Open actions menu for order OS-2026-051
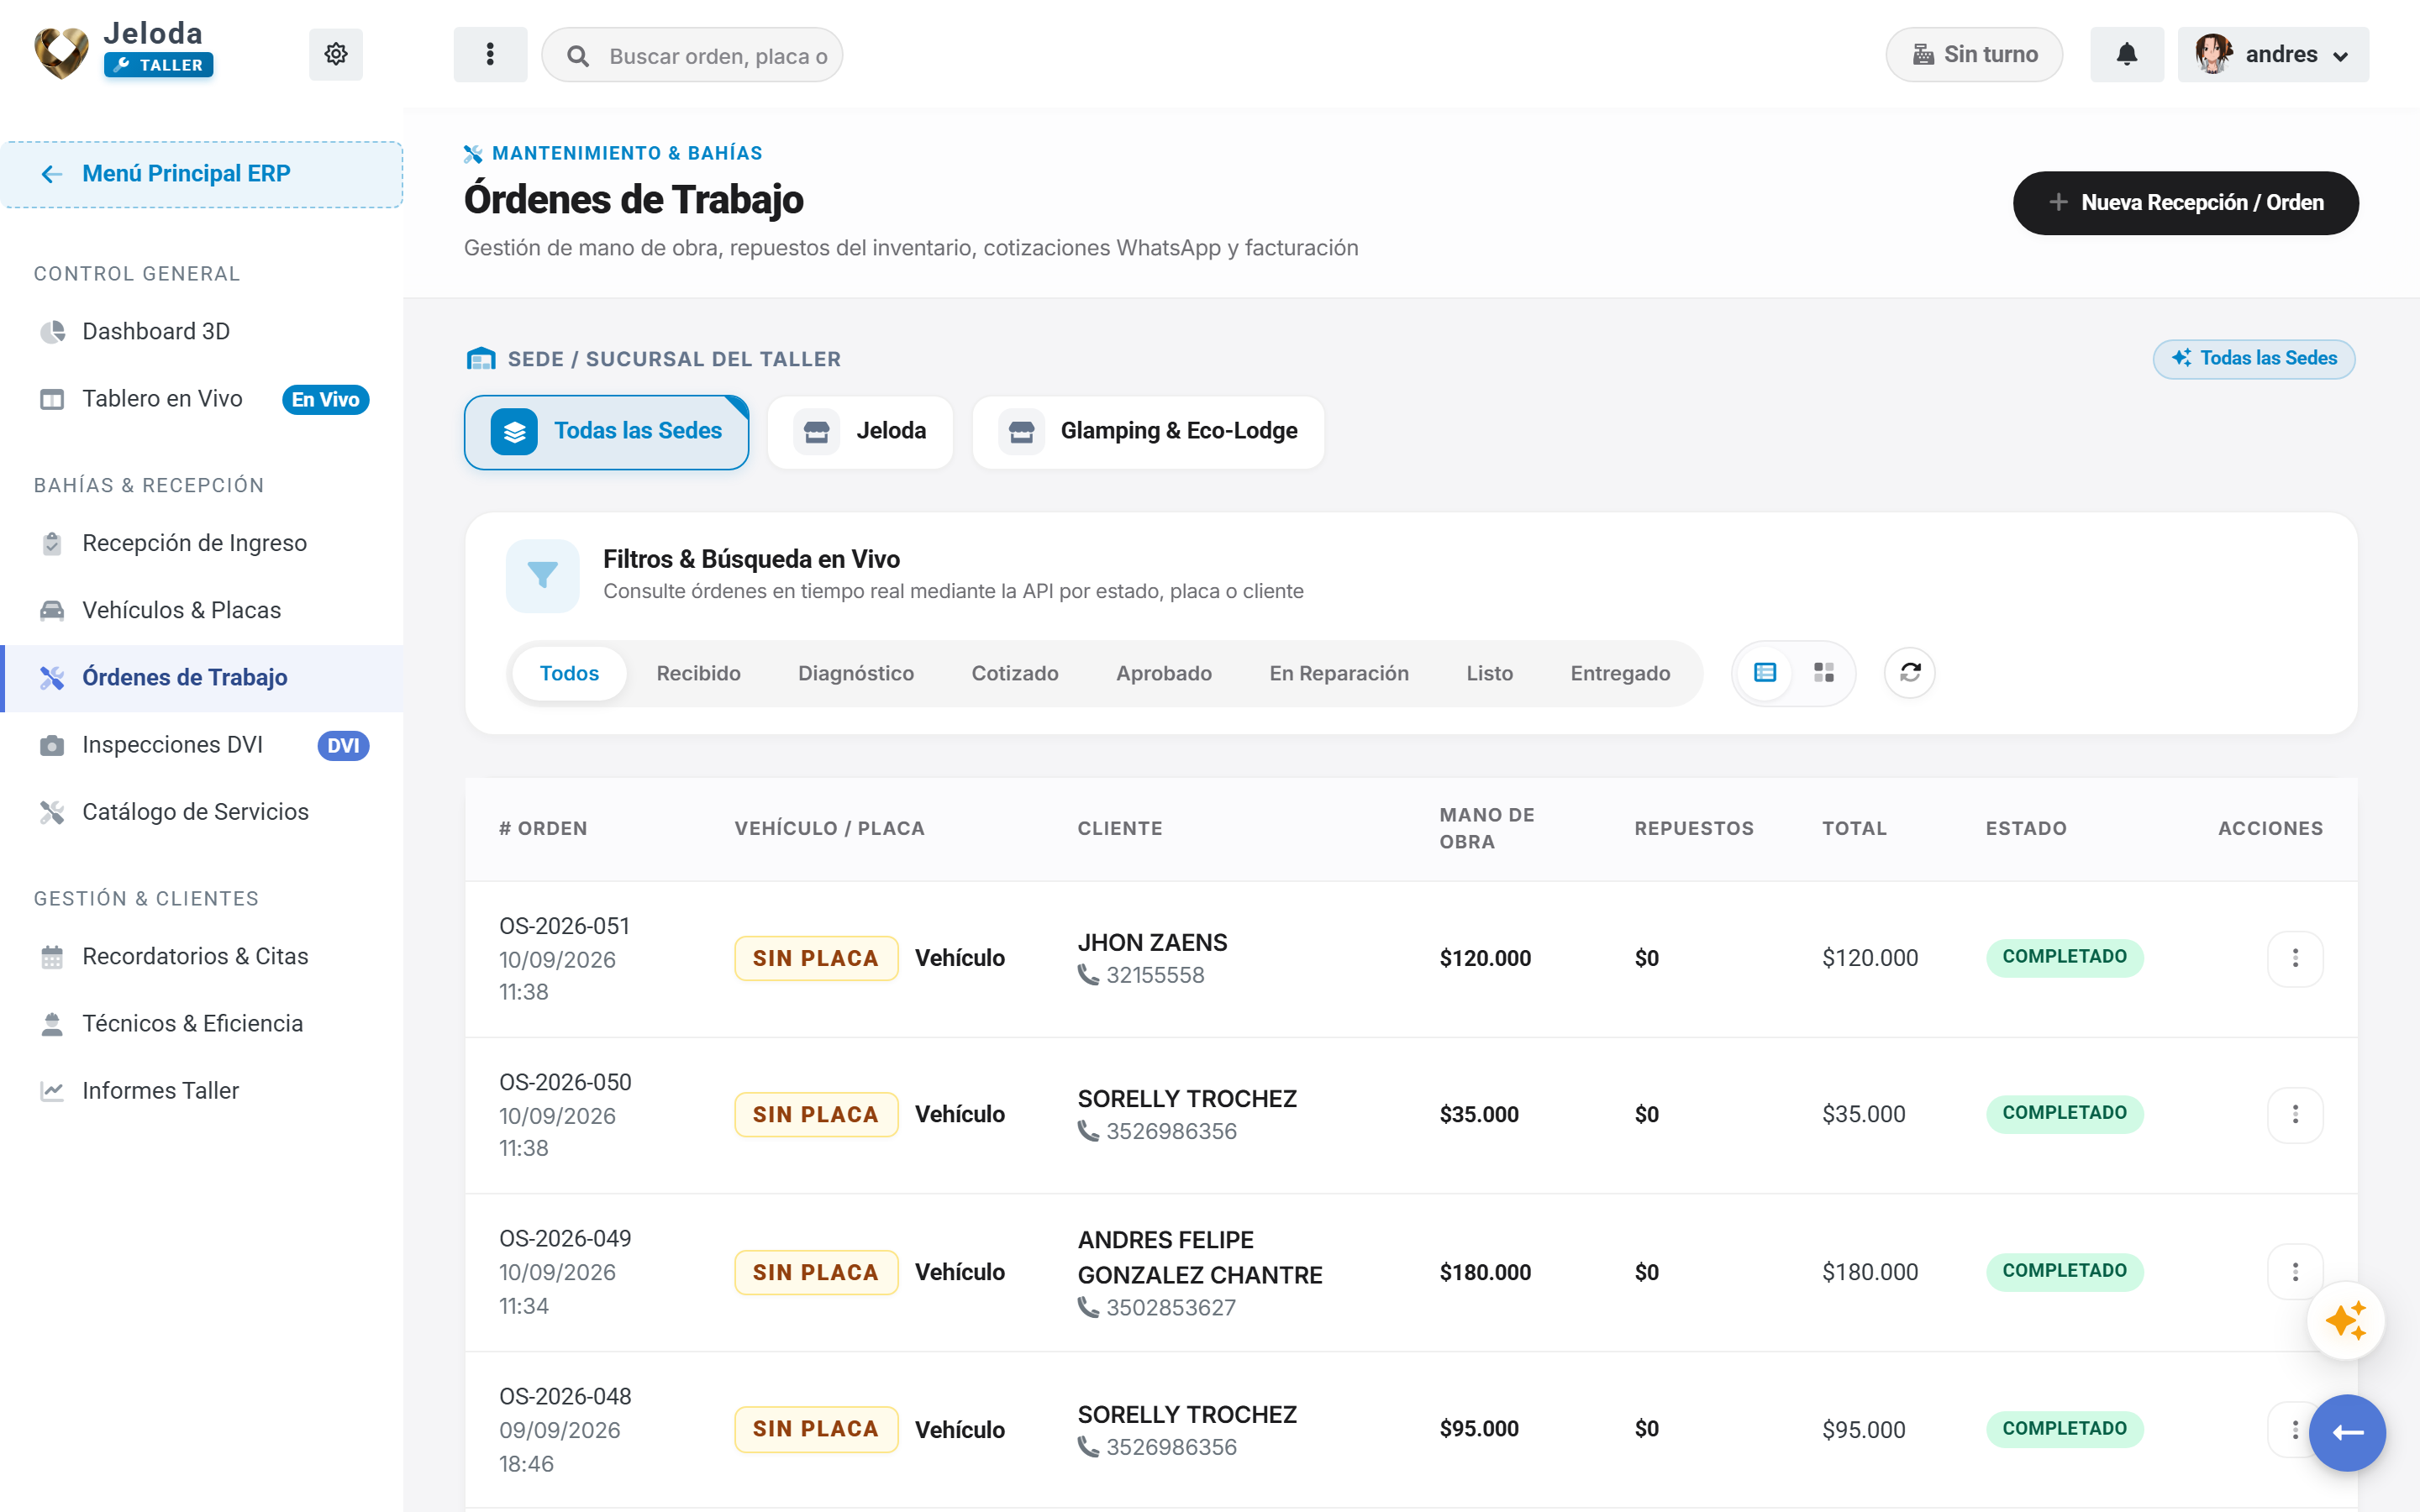Image resolution: width=2420 pixels, height=1512 pixels. pyautogui.click(x=2295, y=958)
